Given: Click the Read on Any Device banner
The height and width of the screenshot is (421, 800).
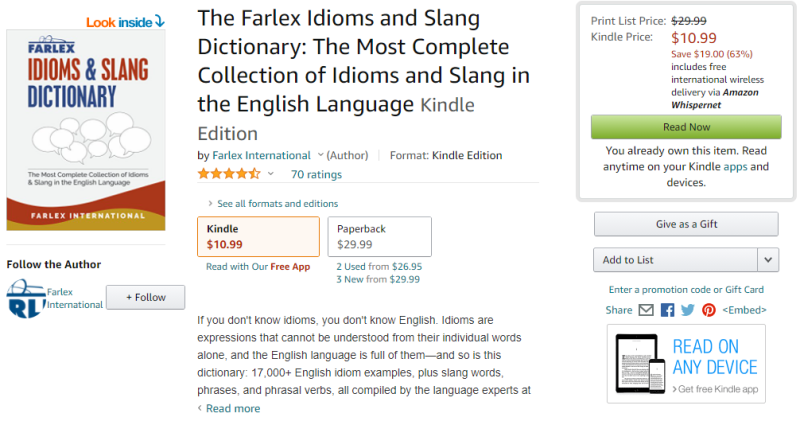Looking at the screenshot, I should point(685,363).
